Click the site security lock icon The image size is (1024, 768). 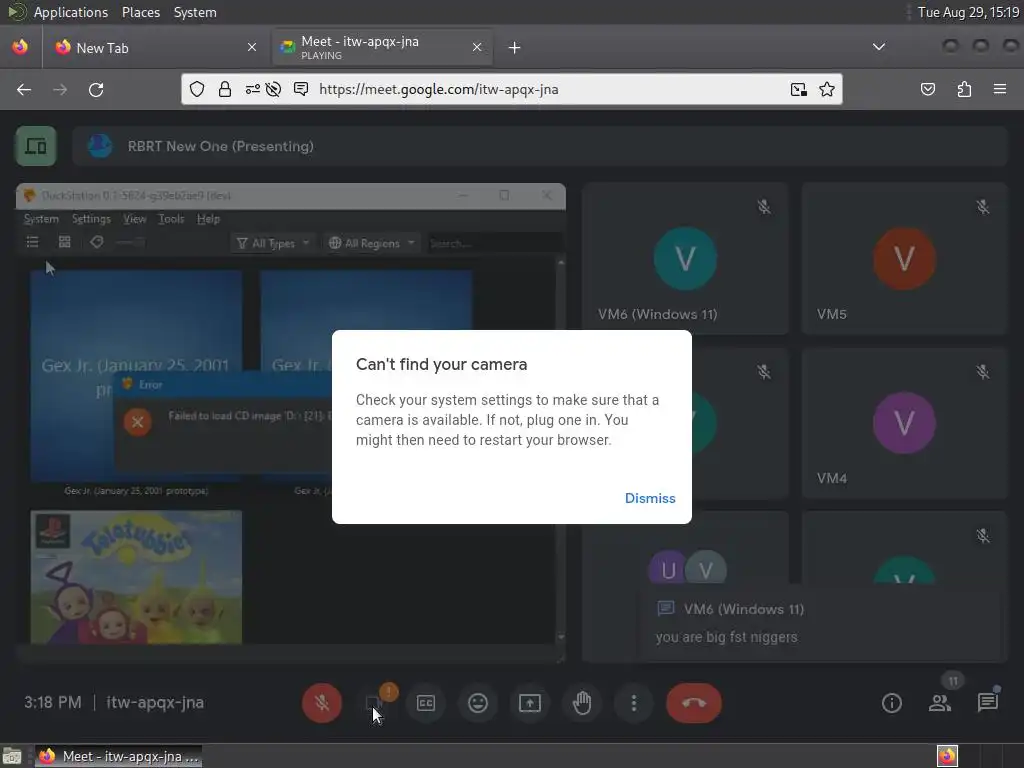225,89
